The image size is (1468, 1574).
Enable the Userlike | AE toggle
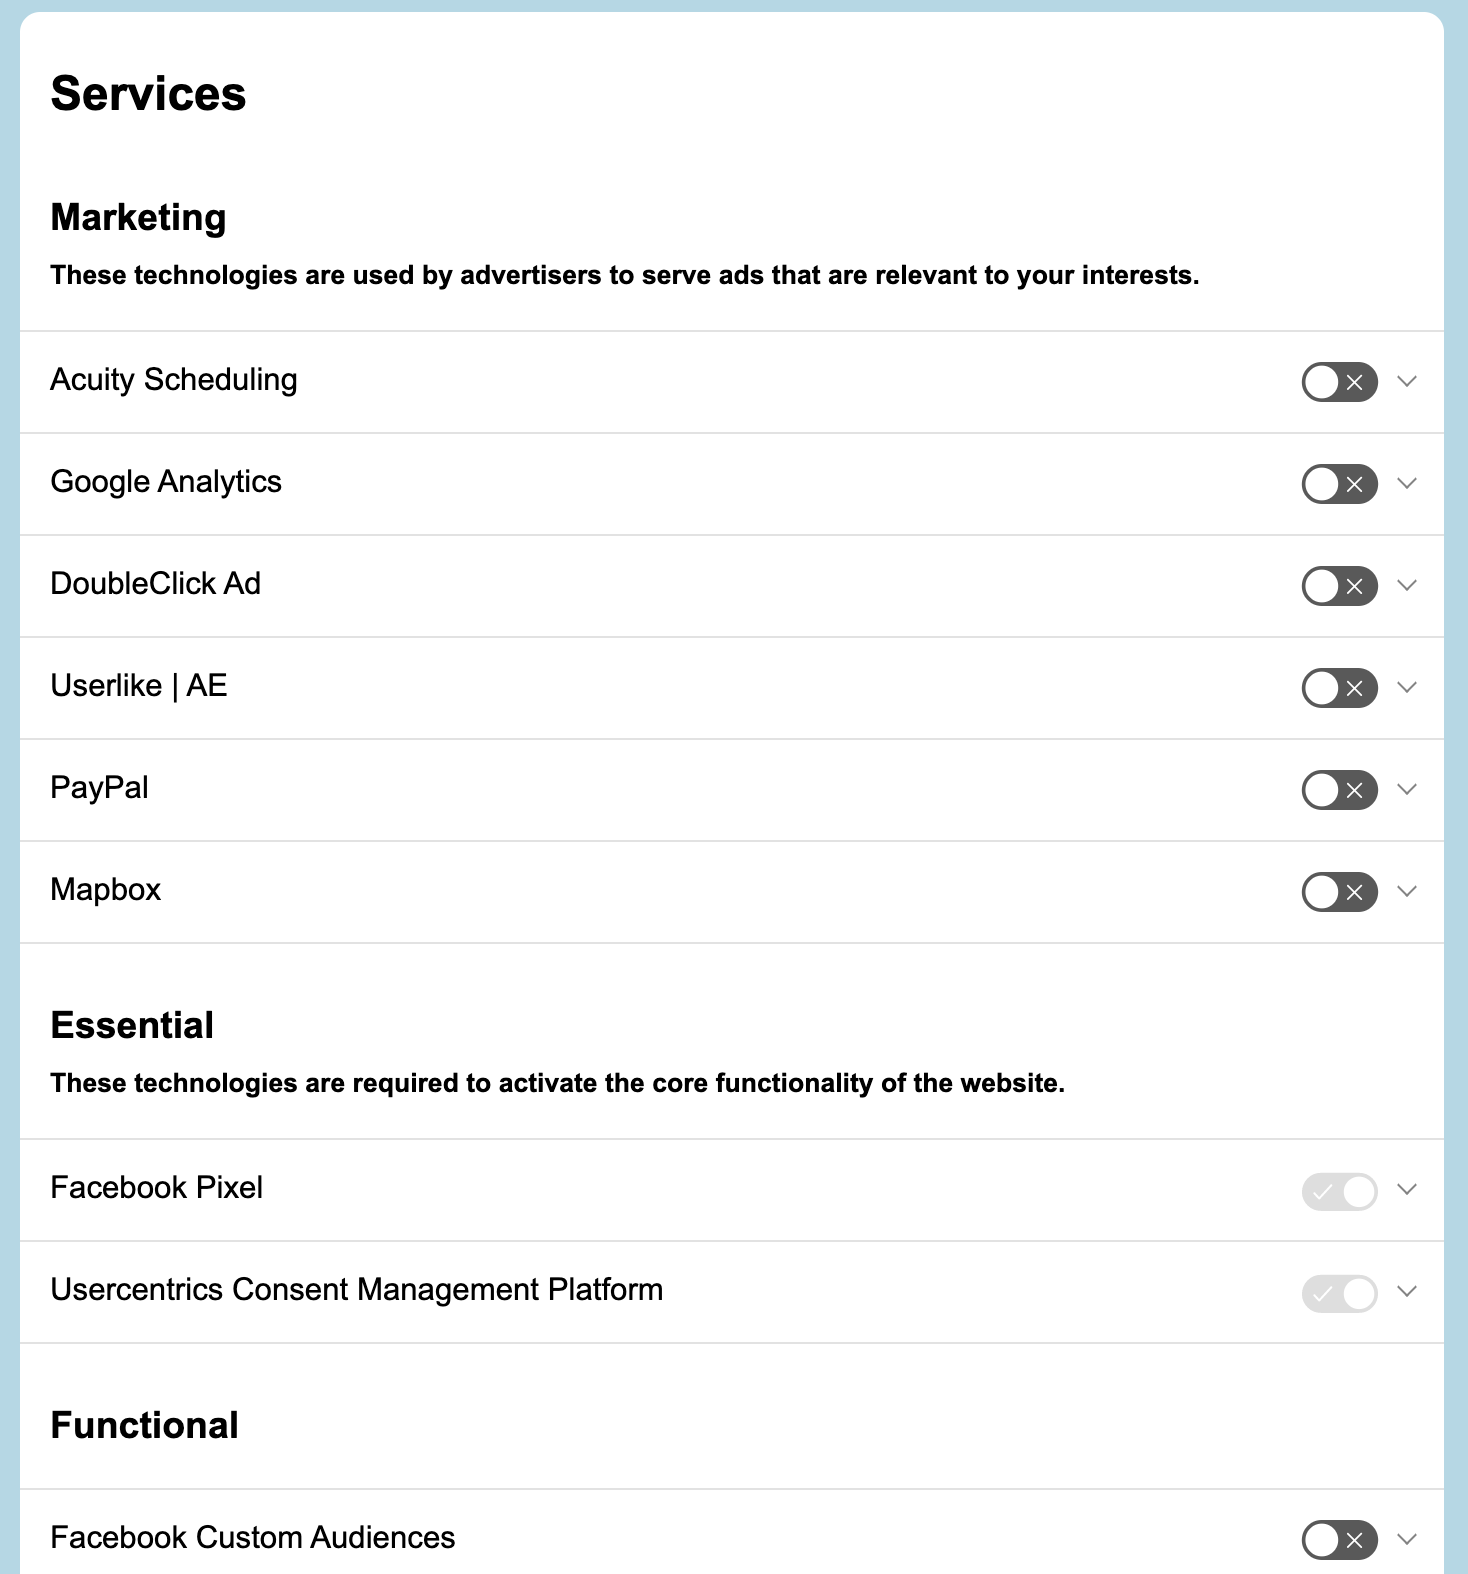point(1339,688)
